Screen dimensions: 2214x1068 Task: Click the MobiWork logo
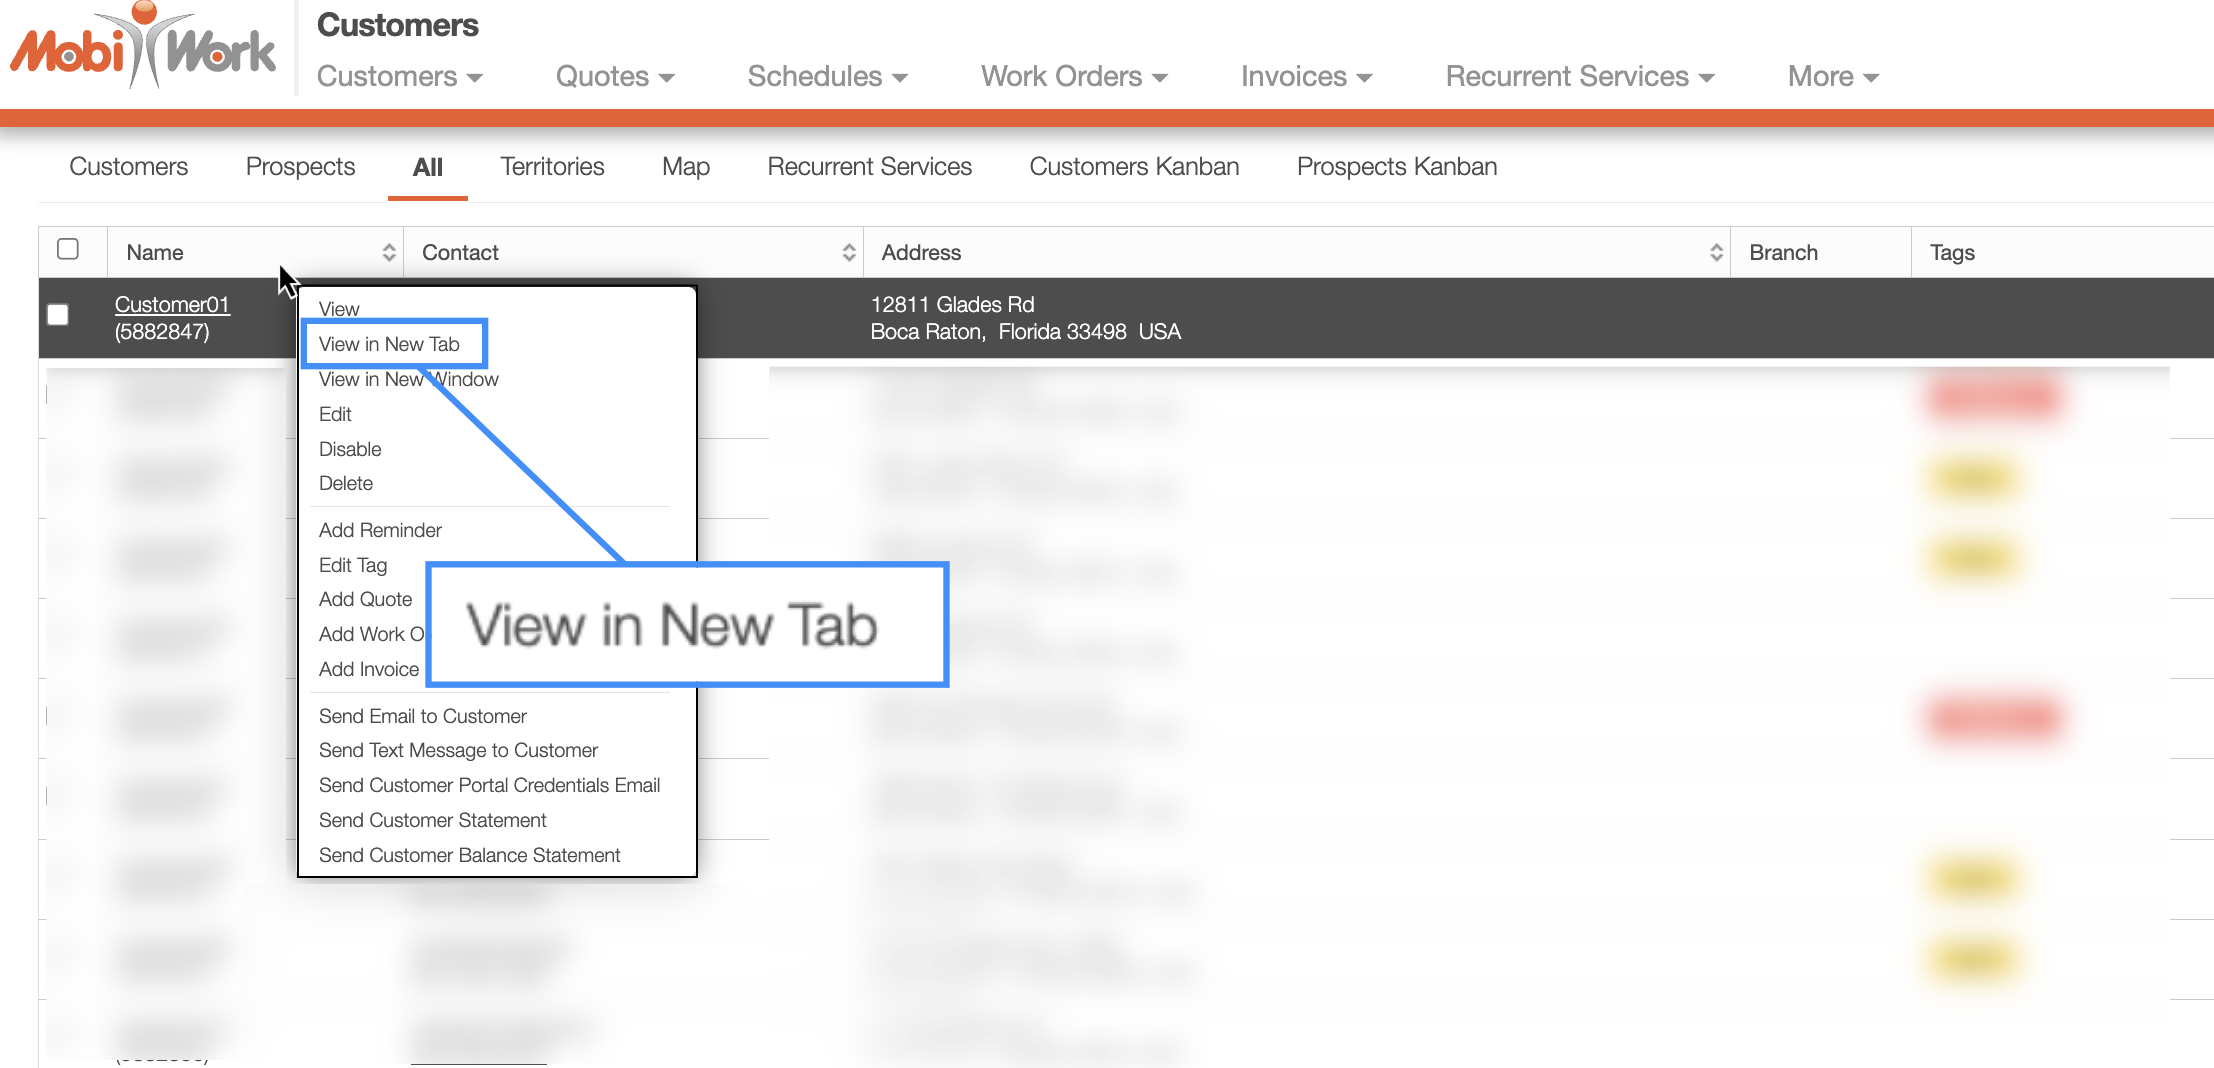click(142, 47)
